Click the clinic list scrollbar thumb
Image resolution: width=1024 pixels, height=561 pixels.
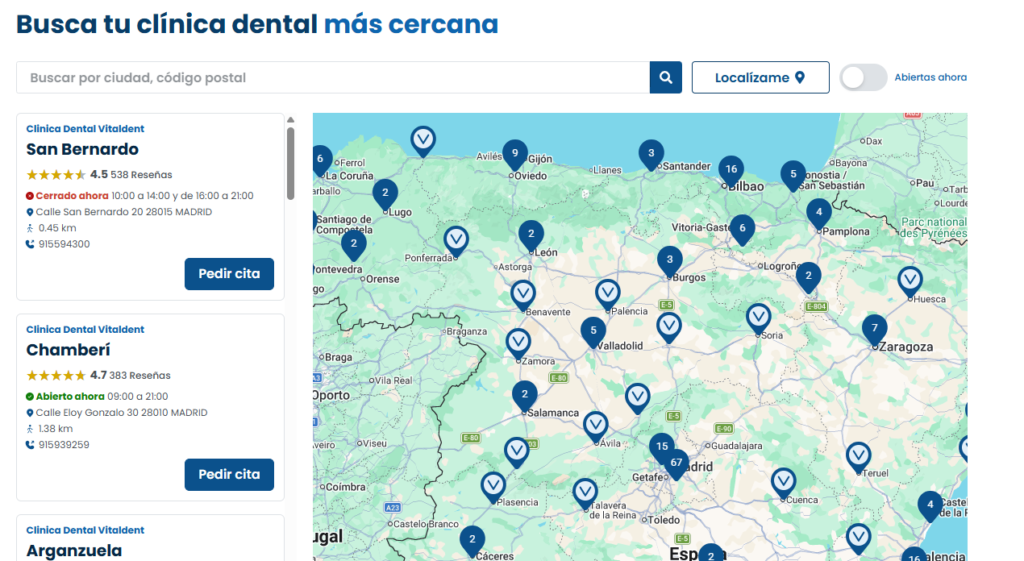pos(291,163)
